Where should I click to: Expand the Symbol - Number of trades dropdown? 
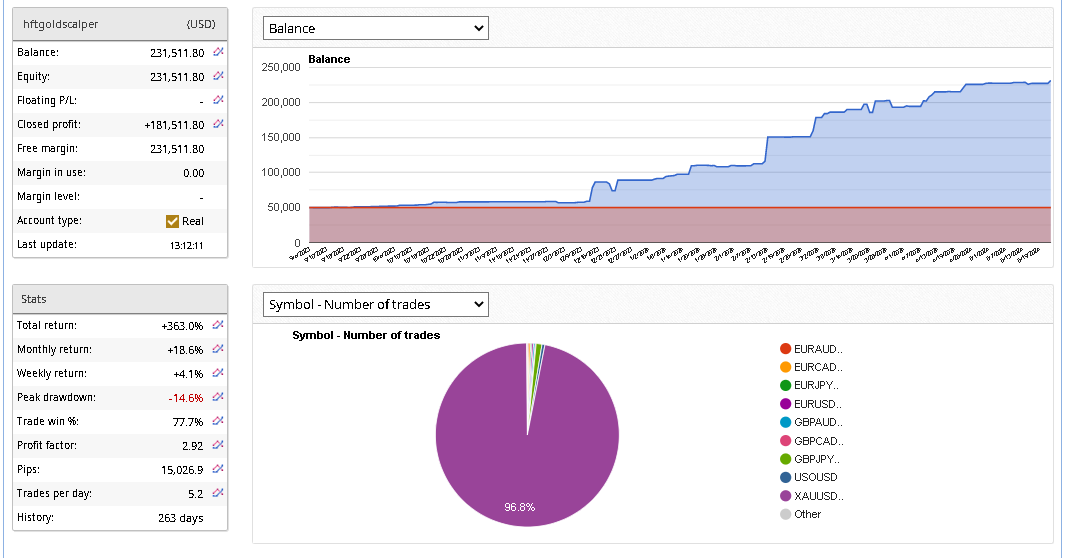(x=375, y=304)
